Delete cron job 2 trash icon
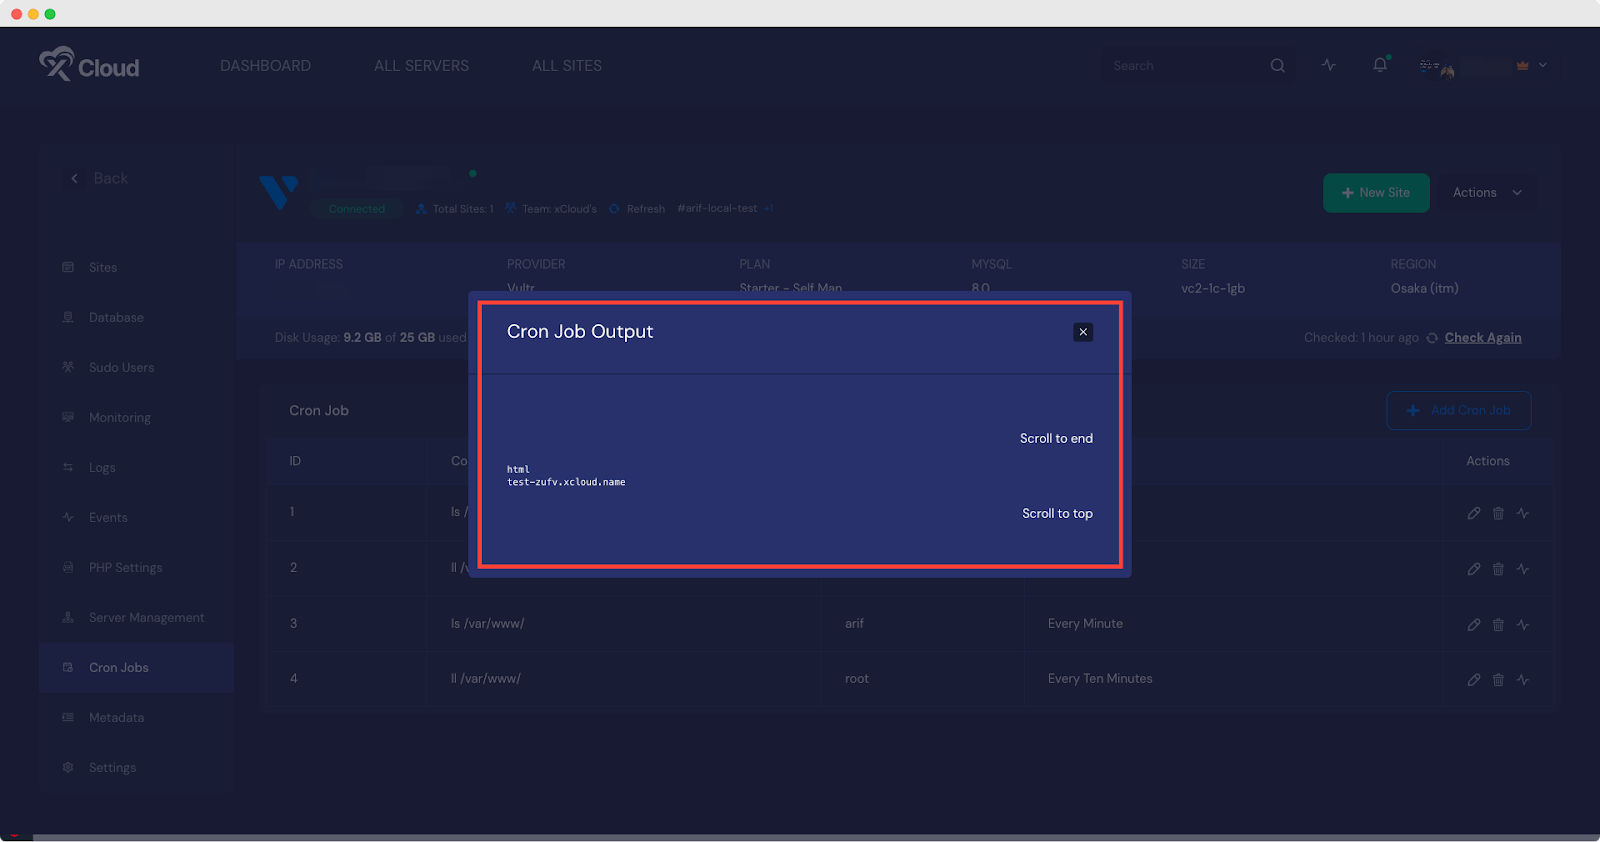This screenshot has width=1600, height=842. tap(1498, 569)
